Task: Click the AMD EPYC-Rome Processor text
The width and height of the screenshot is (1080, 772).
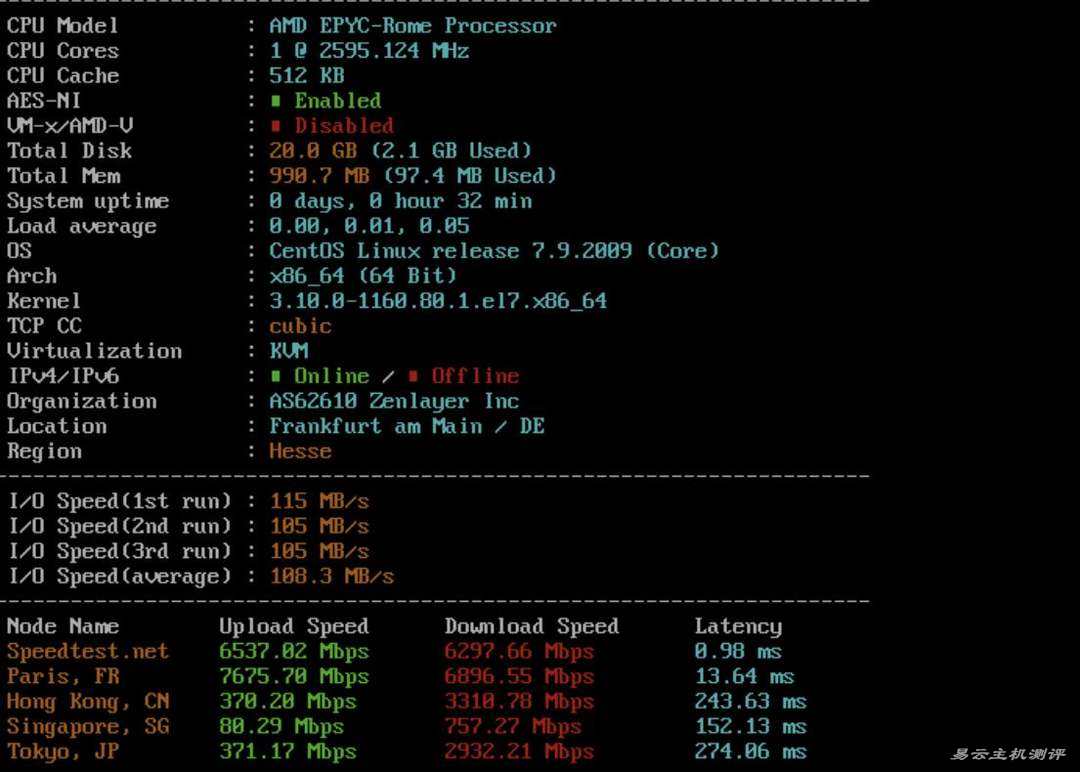Action: click(412, 25)
